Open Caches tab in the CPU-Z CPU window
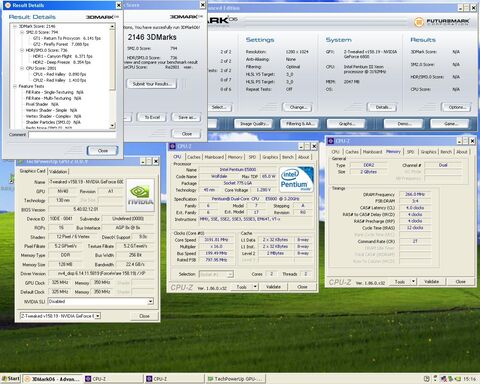This screenshot has height=384, width=480. 194,157
